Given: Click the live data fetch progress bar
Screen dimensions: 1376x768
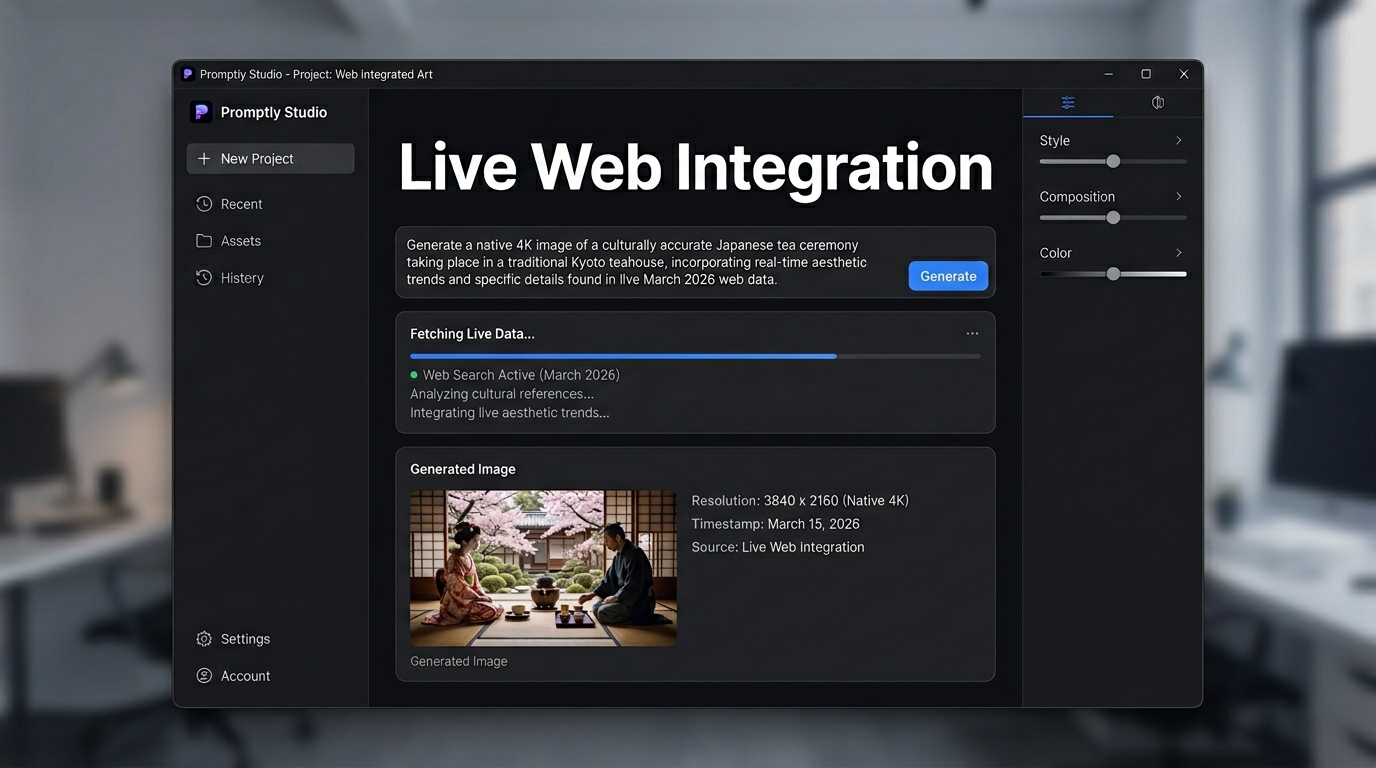Looking at the screenshot, I should point(695,356).
